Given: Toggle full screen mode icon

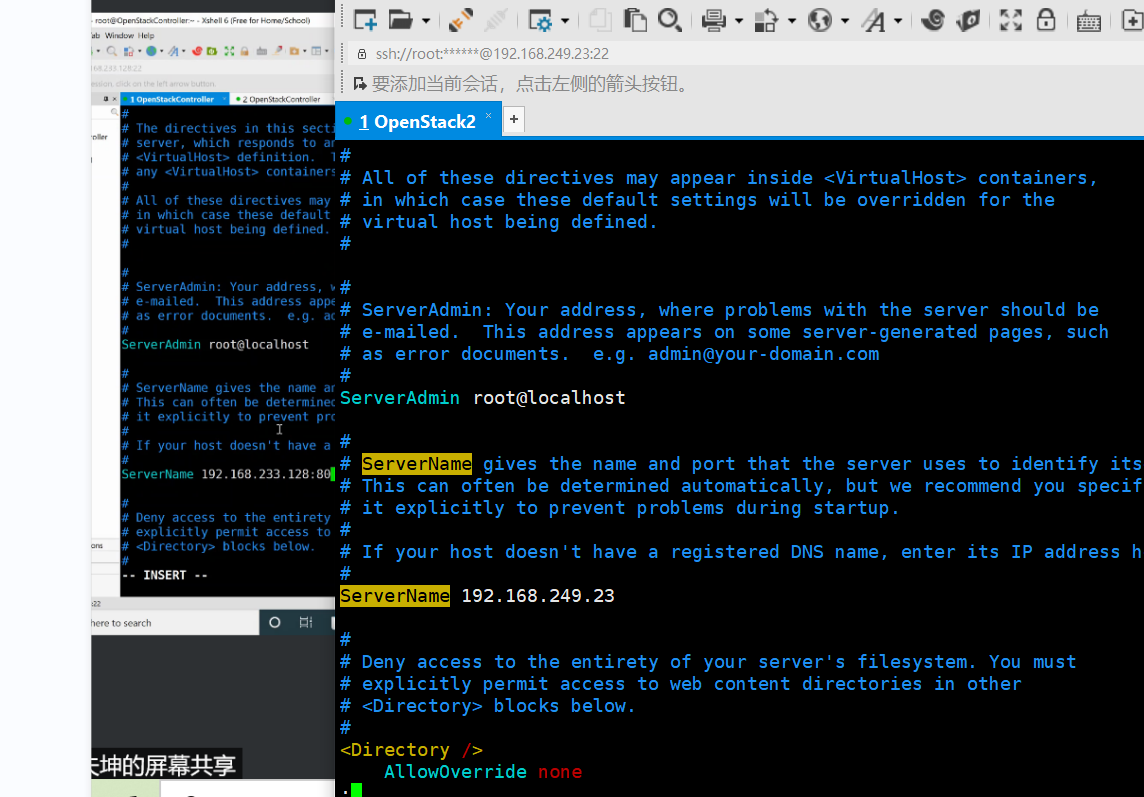Looking at the screenshot, I should tap(1010, 20).
